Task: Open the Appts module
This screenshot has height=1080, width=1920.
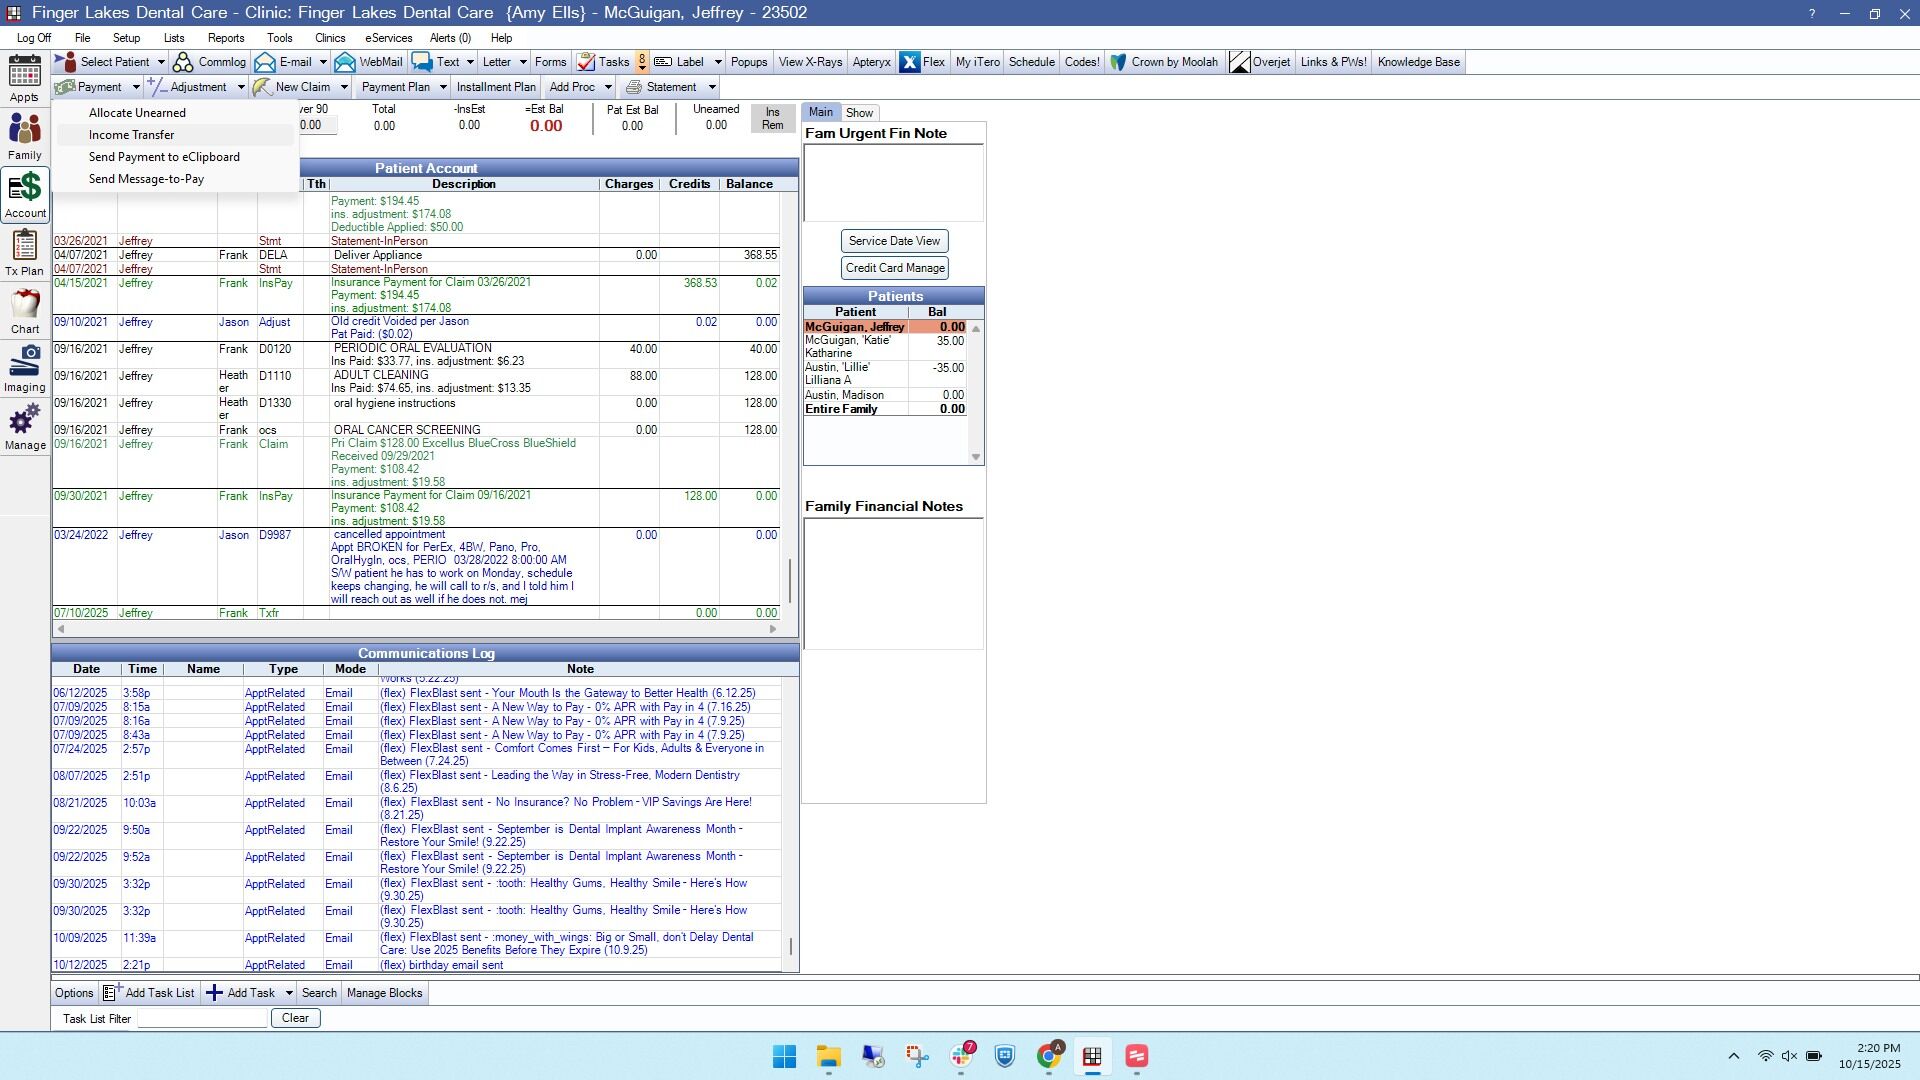Action: point(24,78)
